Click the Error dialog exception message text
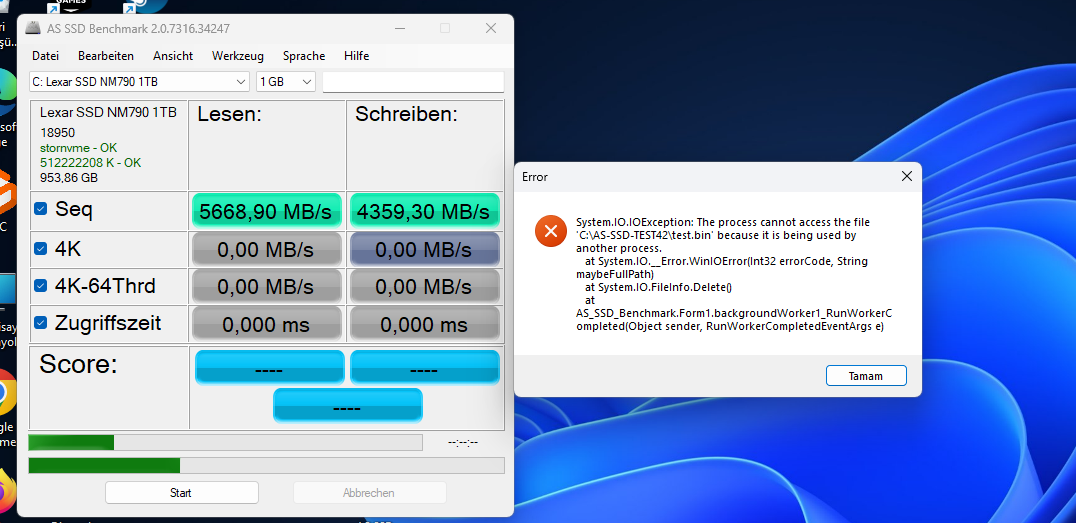Viewport: 1076px width, 523px height. (734, 275)
